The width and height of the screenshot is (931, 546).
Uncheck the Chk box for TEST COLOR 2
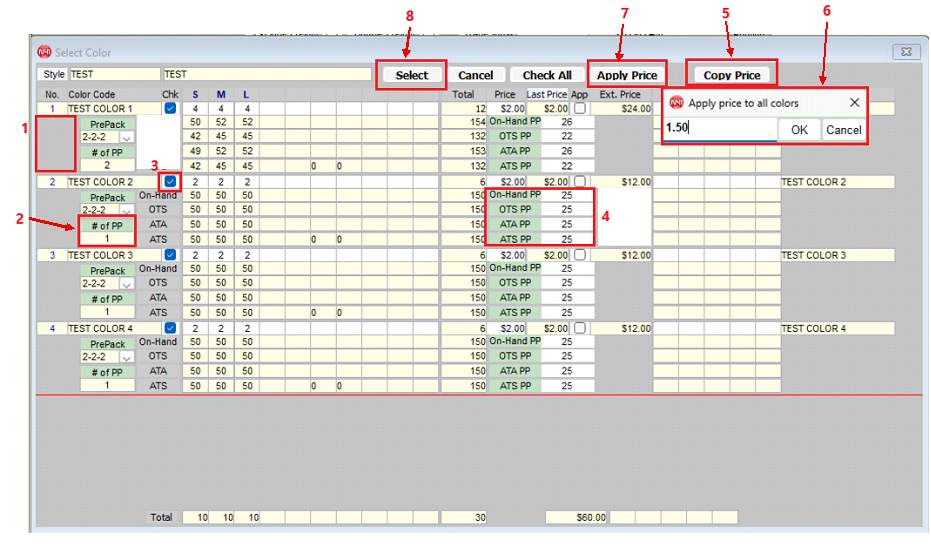coord(170,182)
